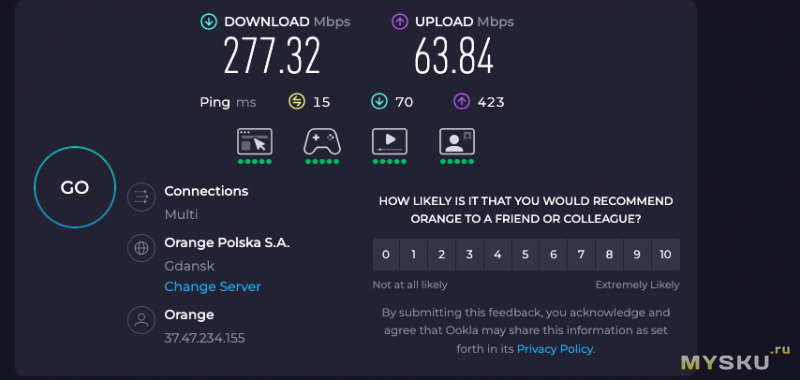800x380 pixels.
Task: Rate recommendation score 0
Action: [386, 255]
